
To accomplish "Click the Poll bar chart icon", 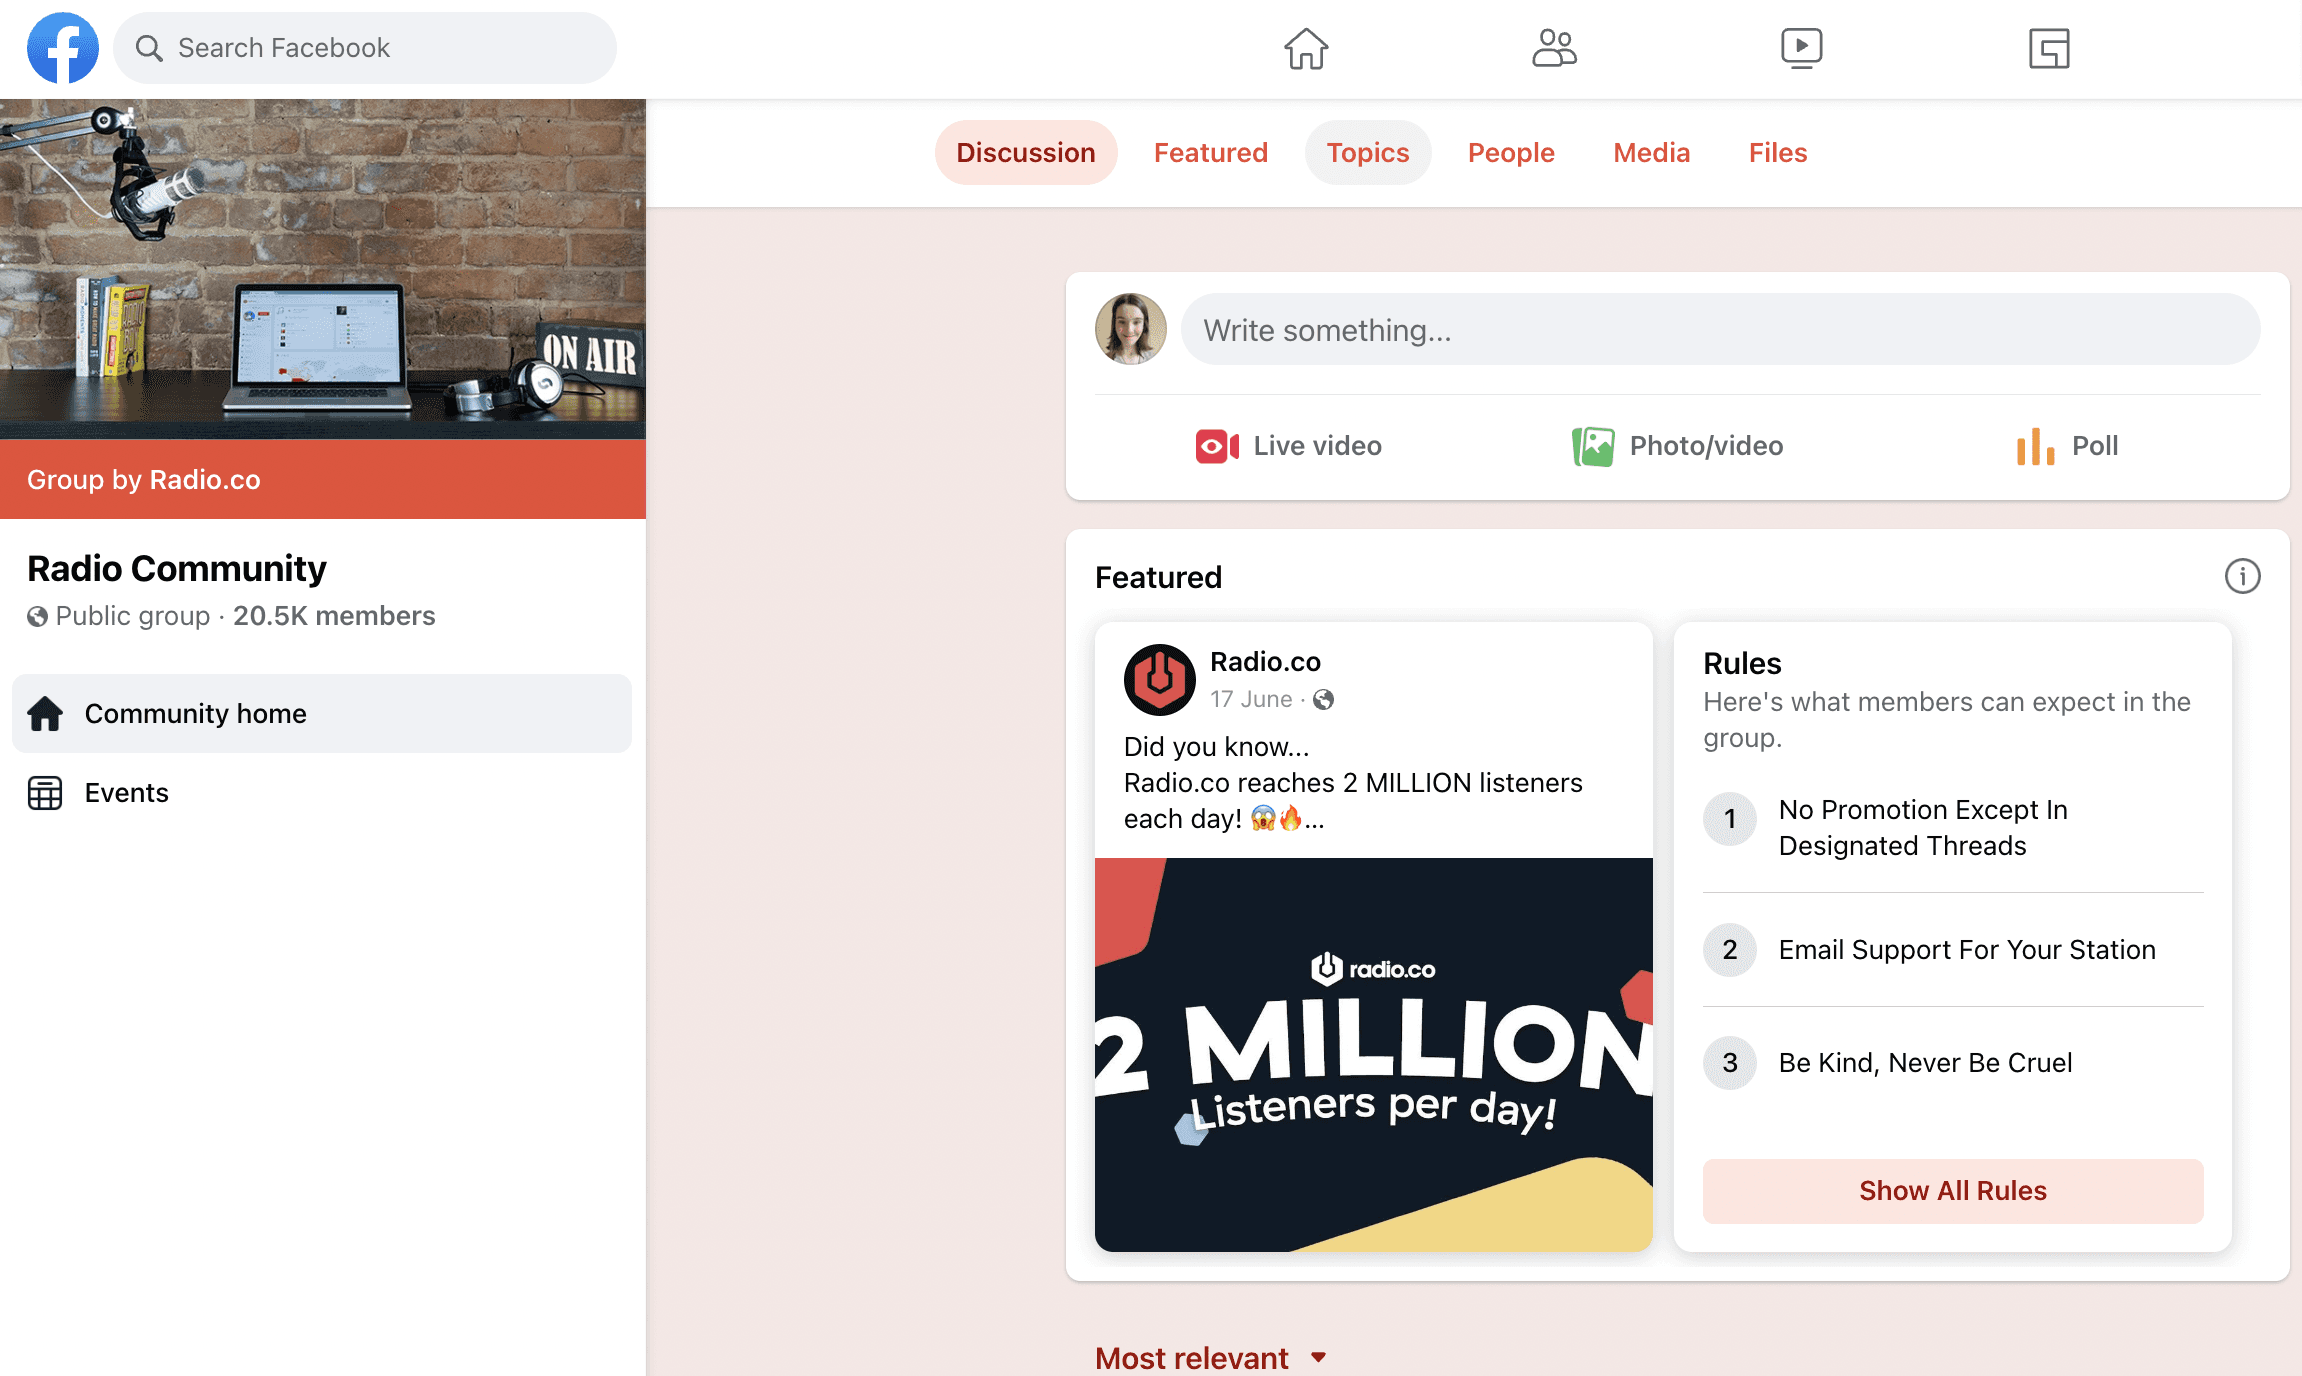I will pyautogui.click(x=2035, y=446).
